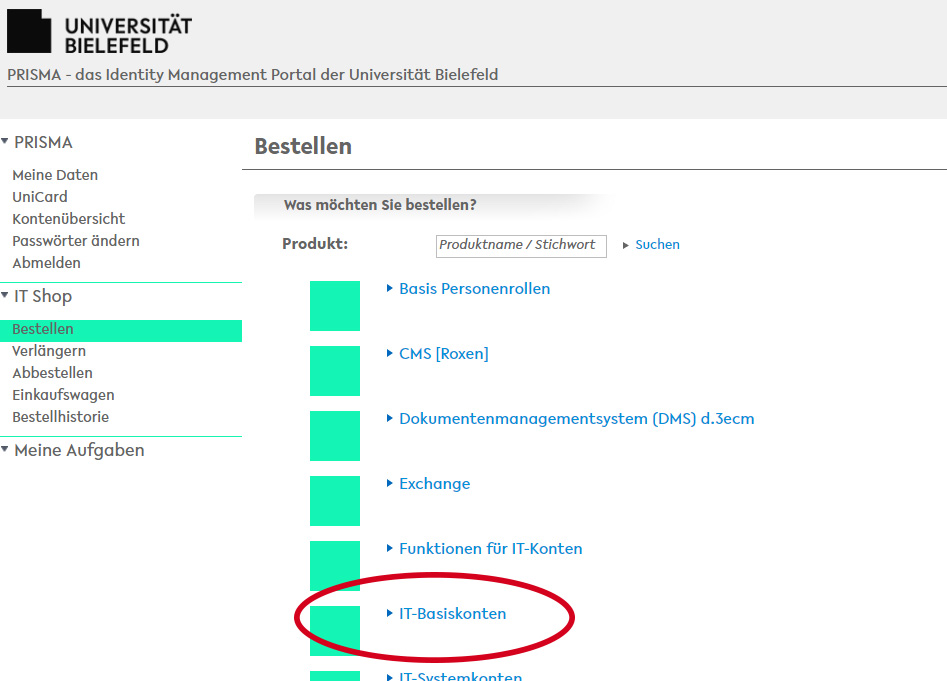Open Passwörter ändern page
The height and width of the screenshot is (681, 947).
tap(76, 241)
